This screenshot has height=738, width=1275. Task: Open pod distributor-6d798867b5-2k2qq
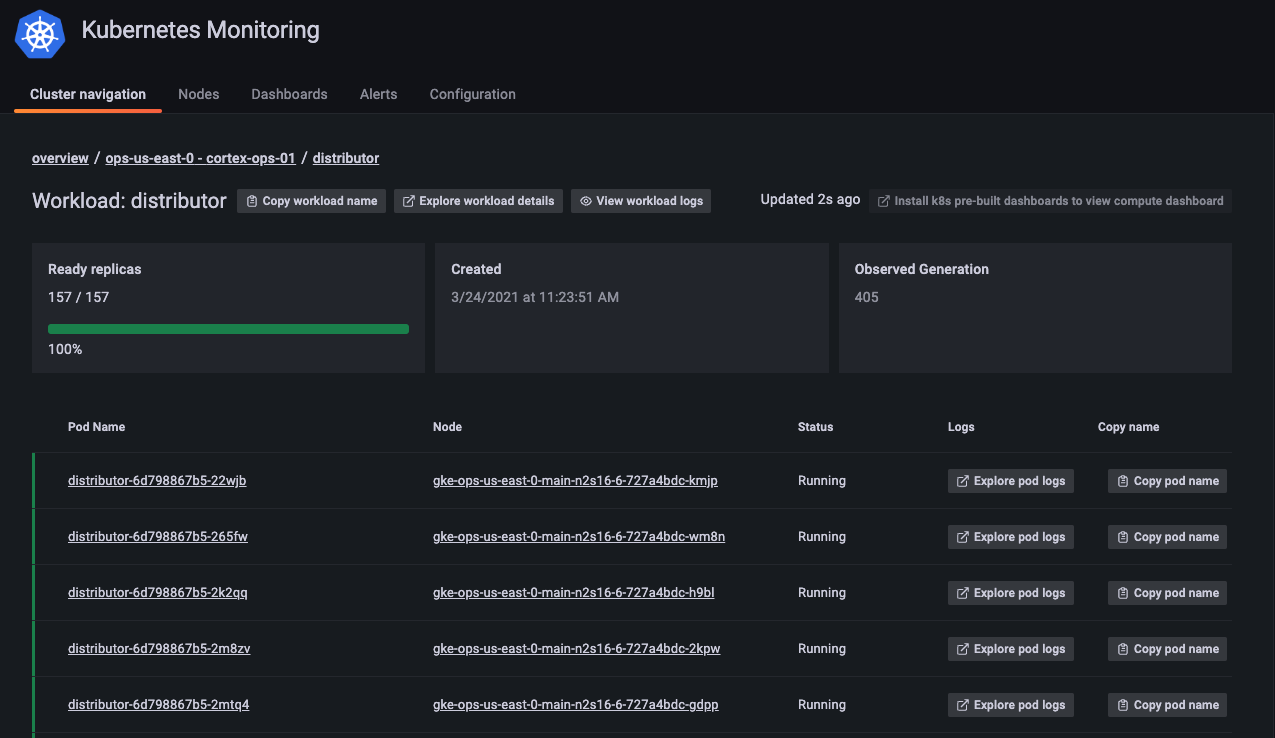pyautogui.click(x=158, y=593)
